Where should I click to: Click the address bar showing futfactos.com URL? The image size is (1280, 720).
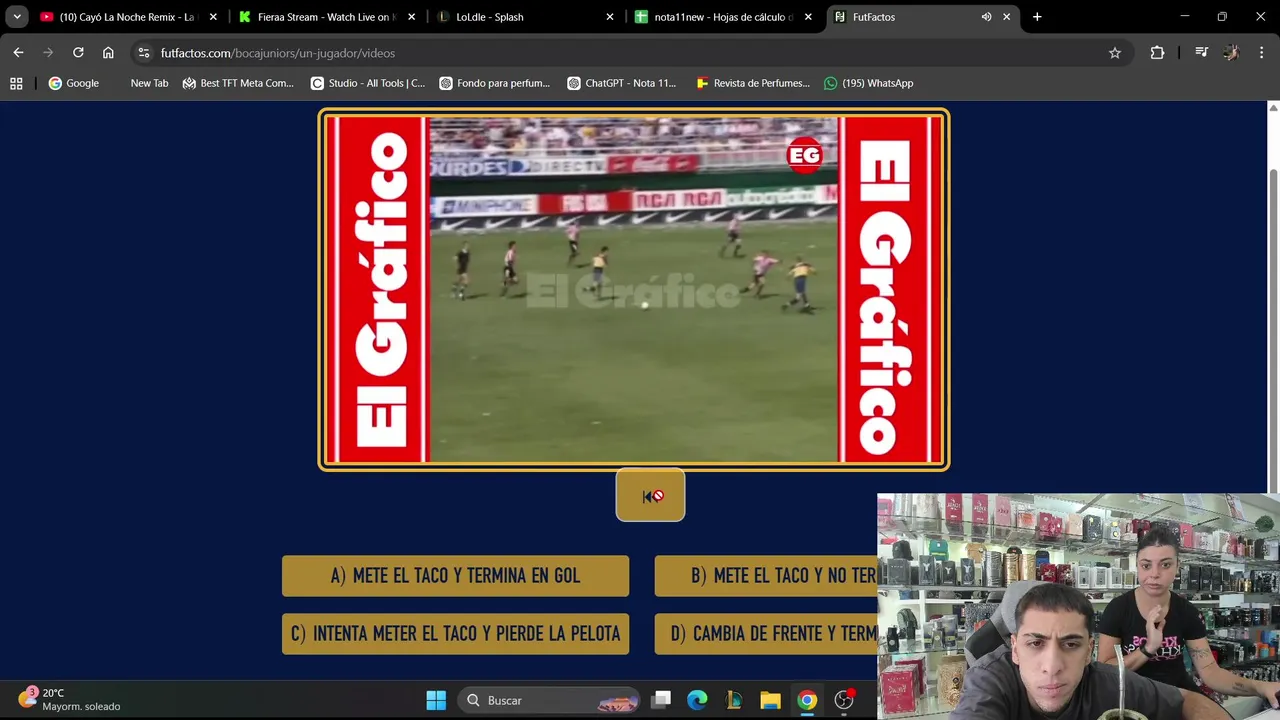630,53
